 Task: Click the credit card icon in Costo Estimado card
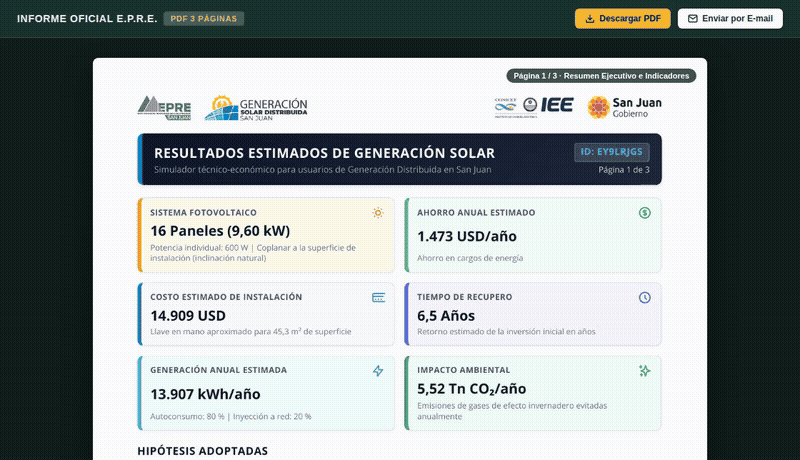pos(378,297)
